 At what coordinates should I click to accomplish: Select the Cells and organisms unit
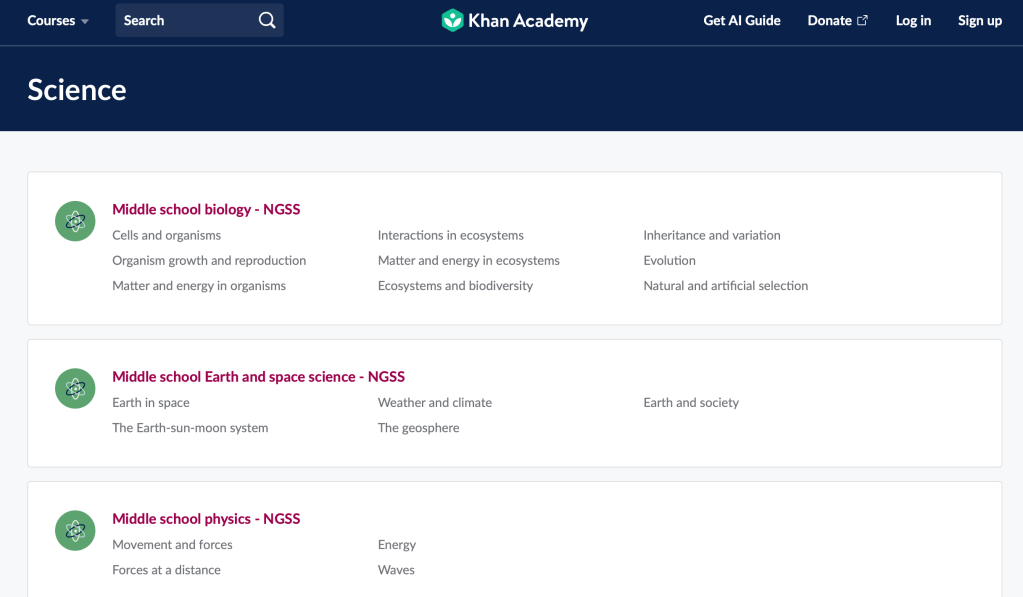[x=166, y=236]
